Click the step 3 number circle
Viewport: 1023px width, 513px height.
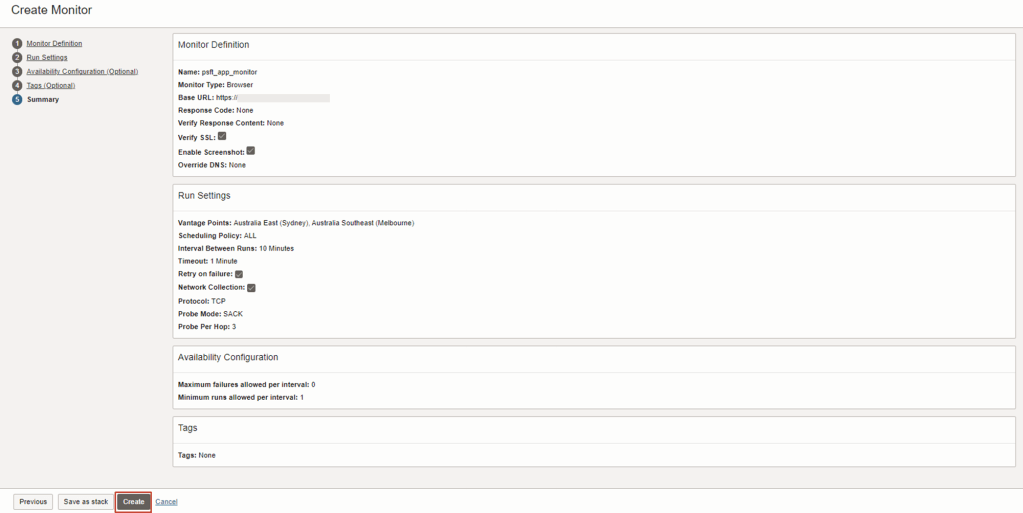(x=17, y=72)
